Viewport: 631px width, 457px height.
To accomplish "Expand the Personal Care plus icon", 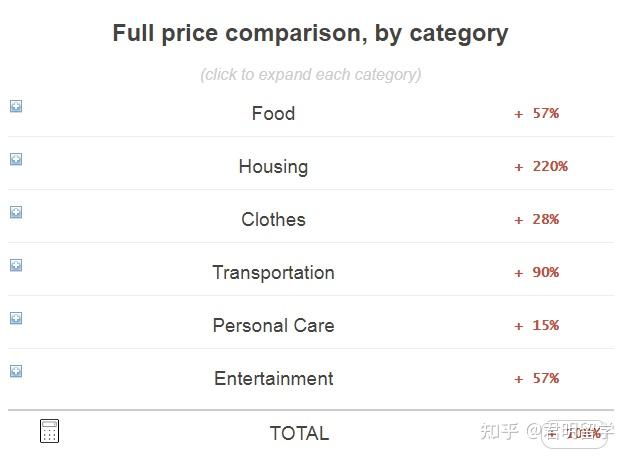I will 16,318.
